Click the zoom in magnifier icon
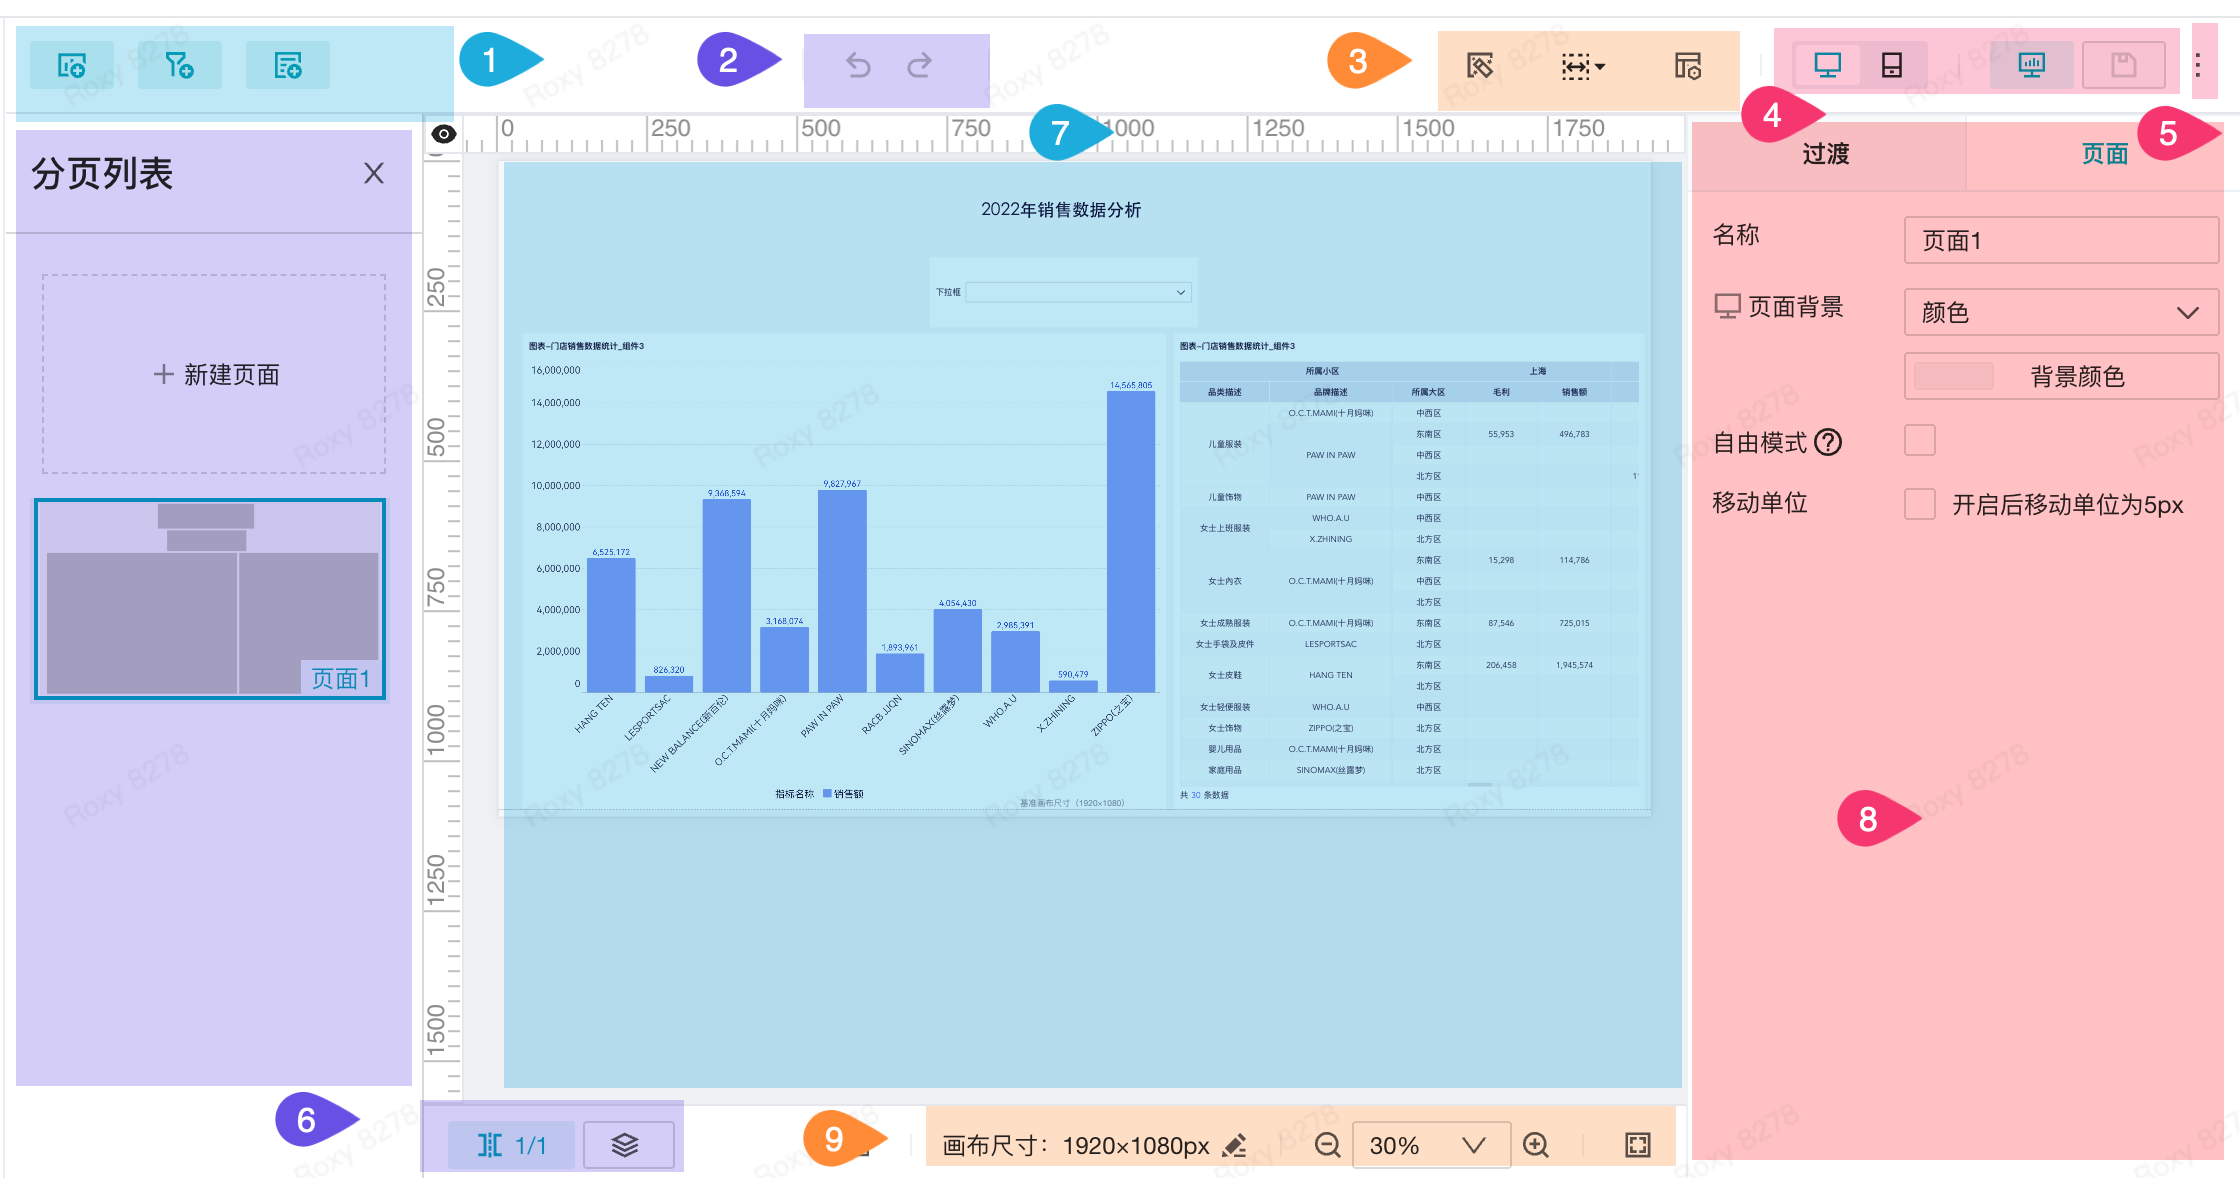 tap(1536, 1145)
